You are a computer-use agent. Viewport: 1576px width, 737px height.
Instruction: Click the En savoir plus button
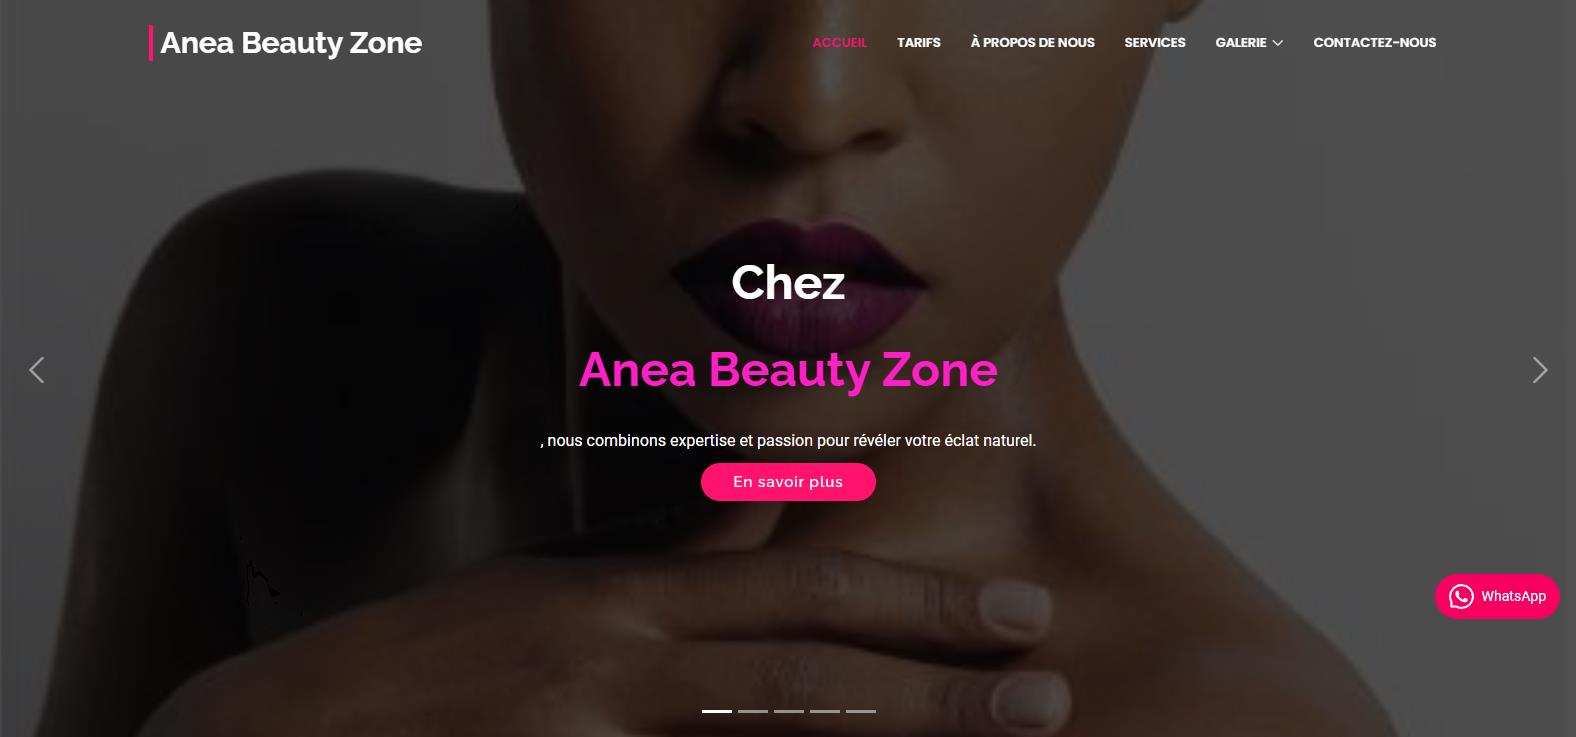coord(788,482)
